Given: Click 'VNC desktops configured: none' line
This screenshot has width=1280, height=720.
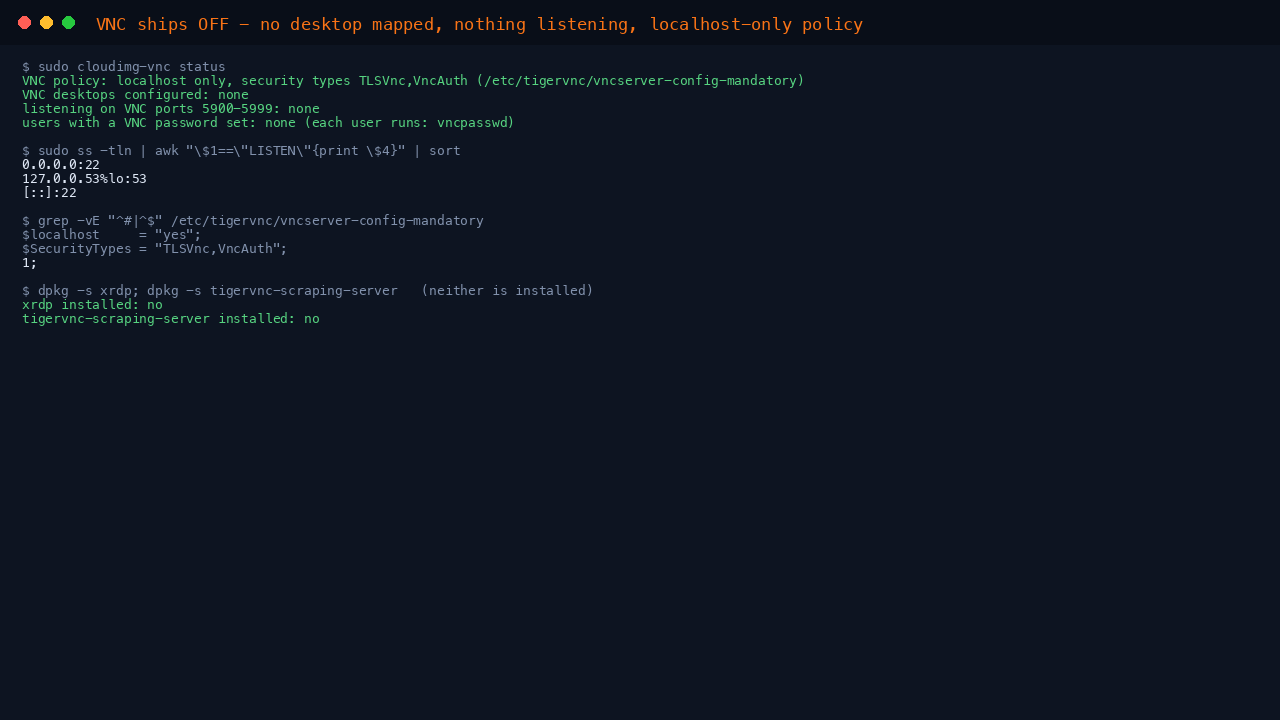Looking at the screenshot, I should [135, 95].
